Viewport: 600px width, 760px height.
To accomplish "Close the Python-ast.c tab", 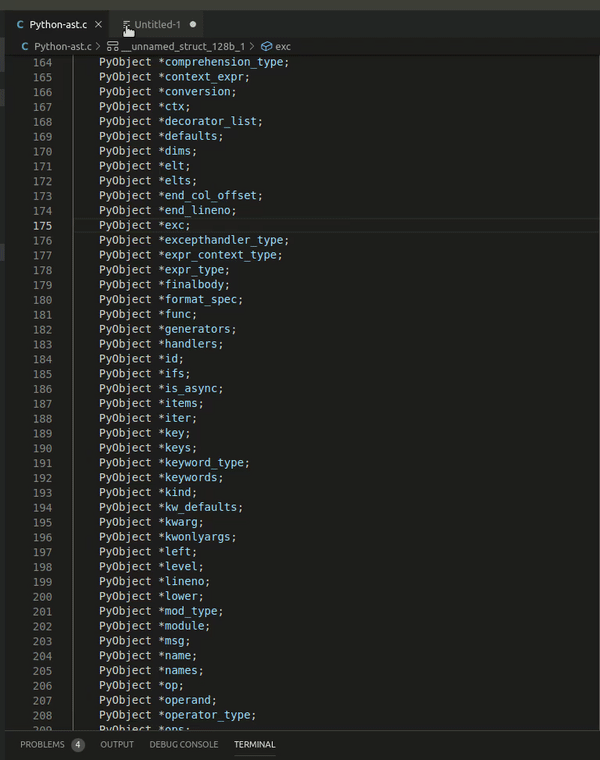I will (x=98, y=24).
